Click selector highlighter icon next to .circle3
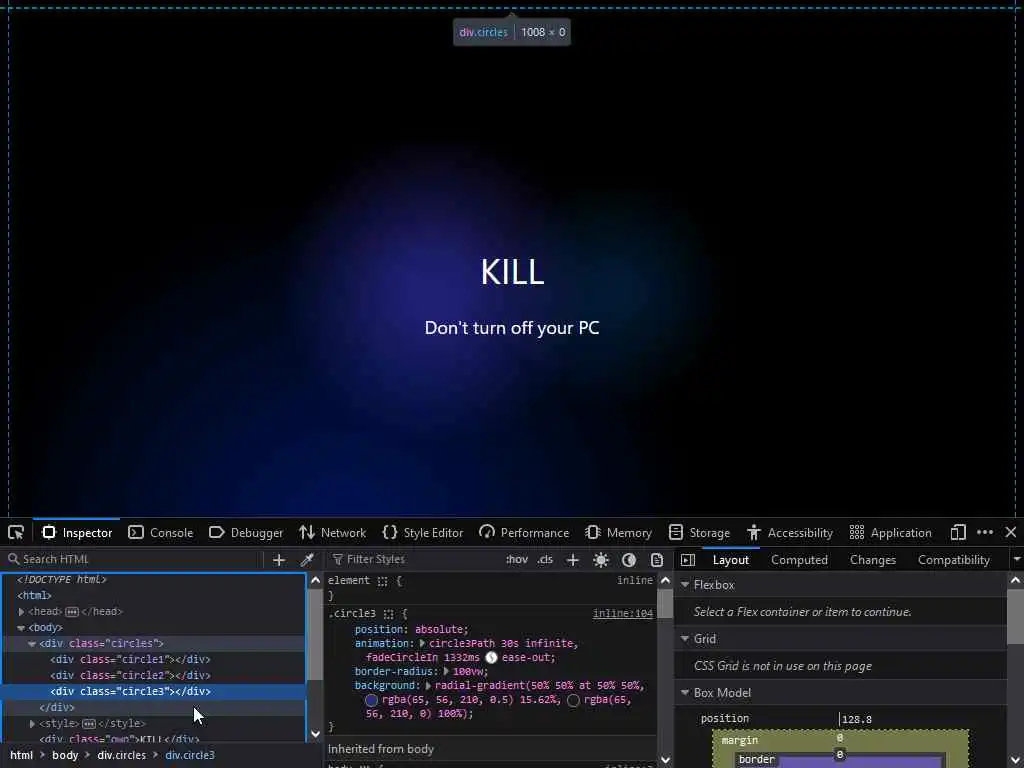Viewport: 1024px width, 768px height. (x=389, y=614)
